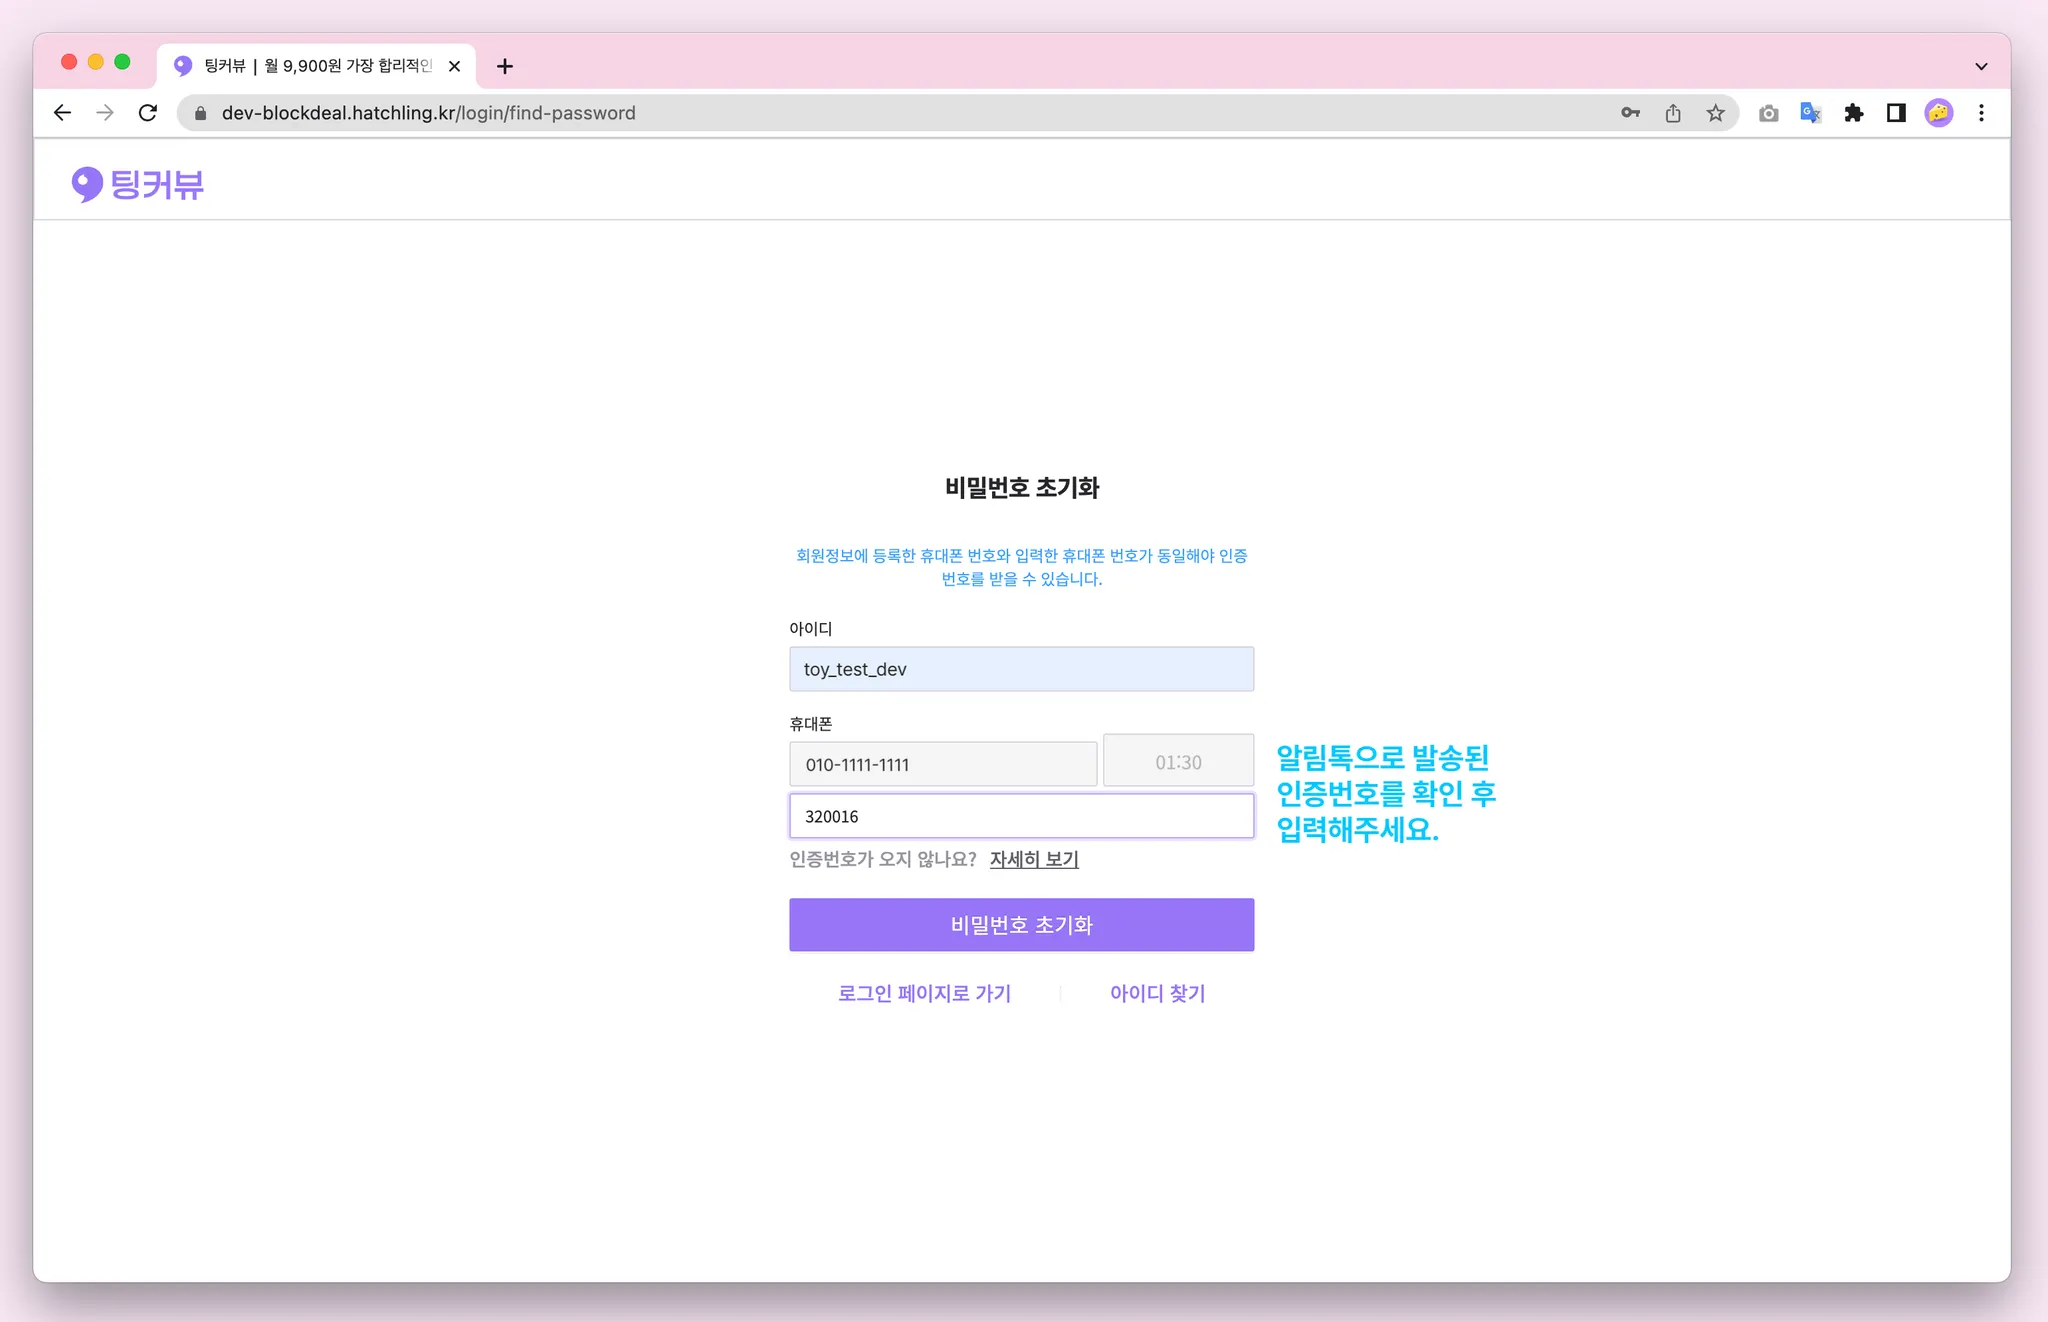Open the profile avatar menu
This screenshot has width=2048, height=1322.
[x=1938, y=113]
